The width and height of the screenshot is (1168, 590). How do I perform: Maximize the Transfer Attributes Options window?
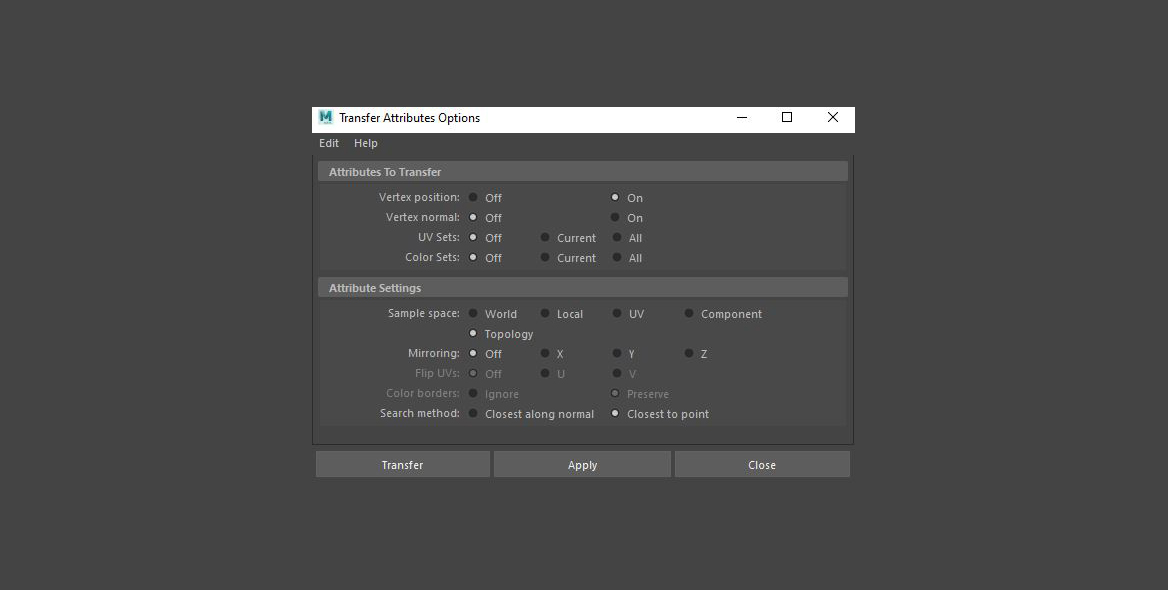point(787,118)
